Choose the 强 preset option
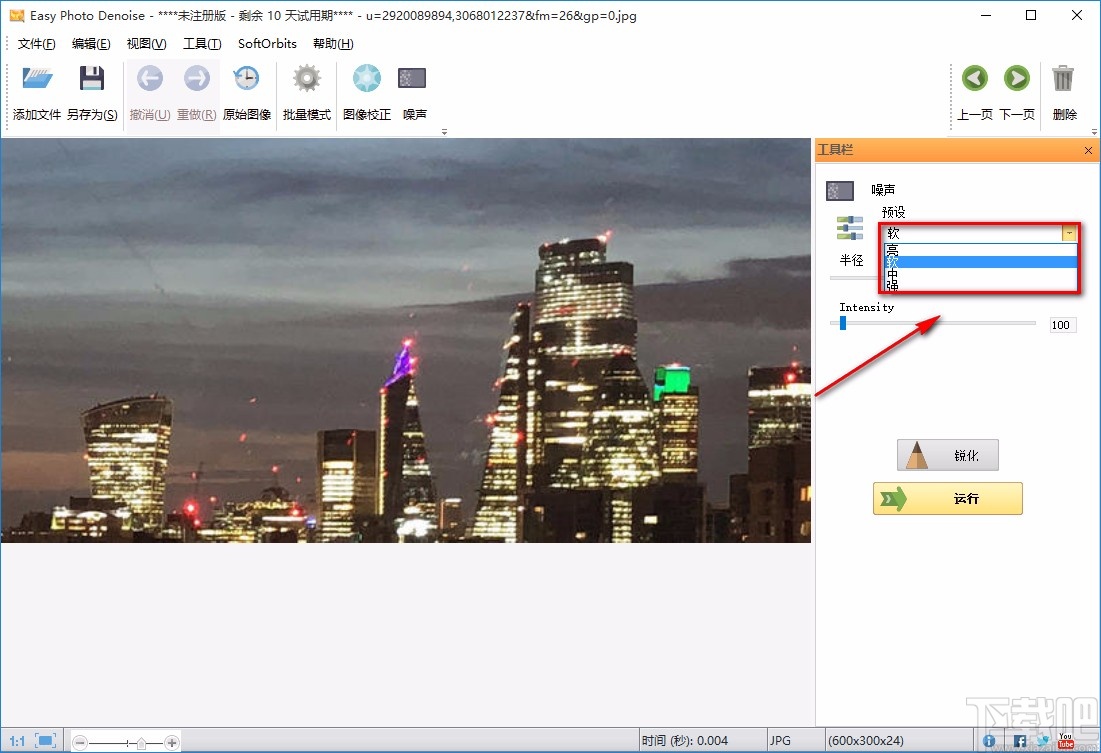 980,285
